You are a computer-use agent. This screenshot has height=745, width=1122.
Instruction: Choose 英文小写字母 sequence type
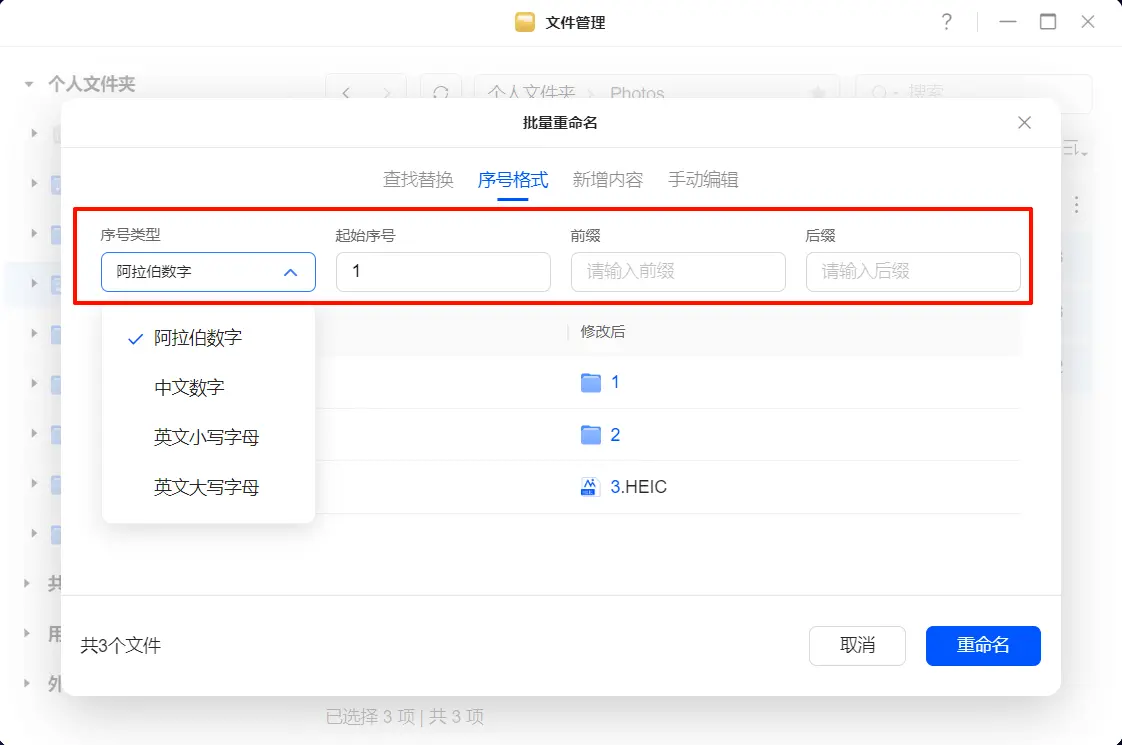tap(206, 438)
